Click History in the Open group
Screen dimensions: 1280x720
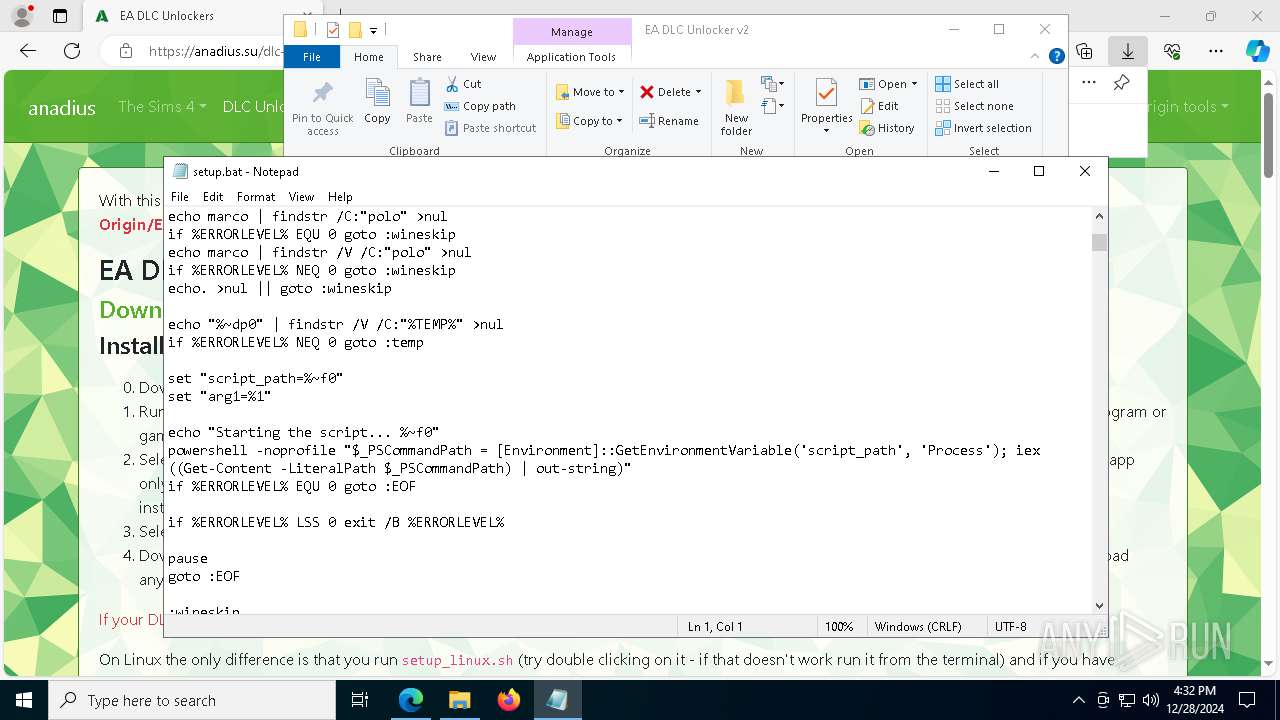click(887, 128)
